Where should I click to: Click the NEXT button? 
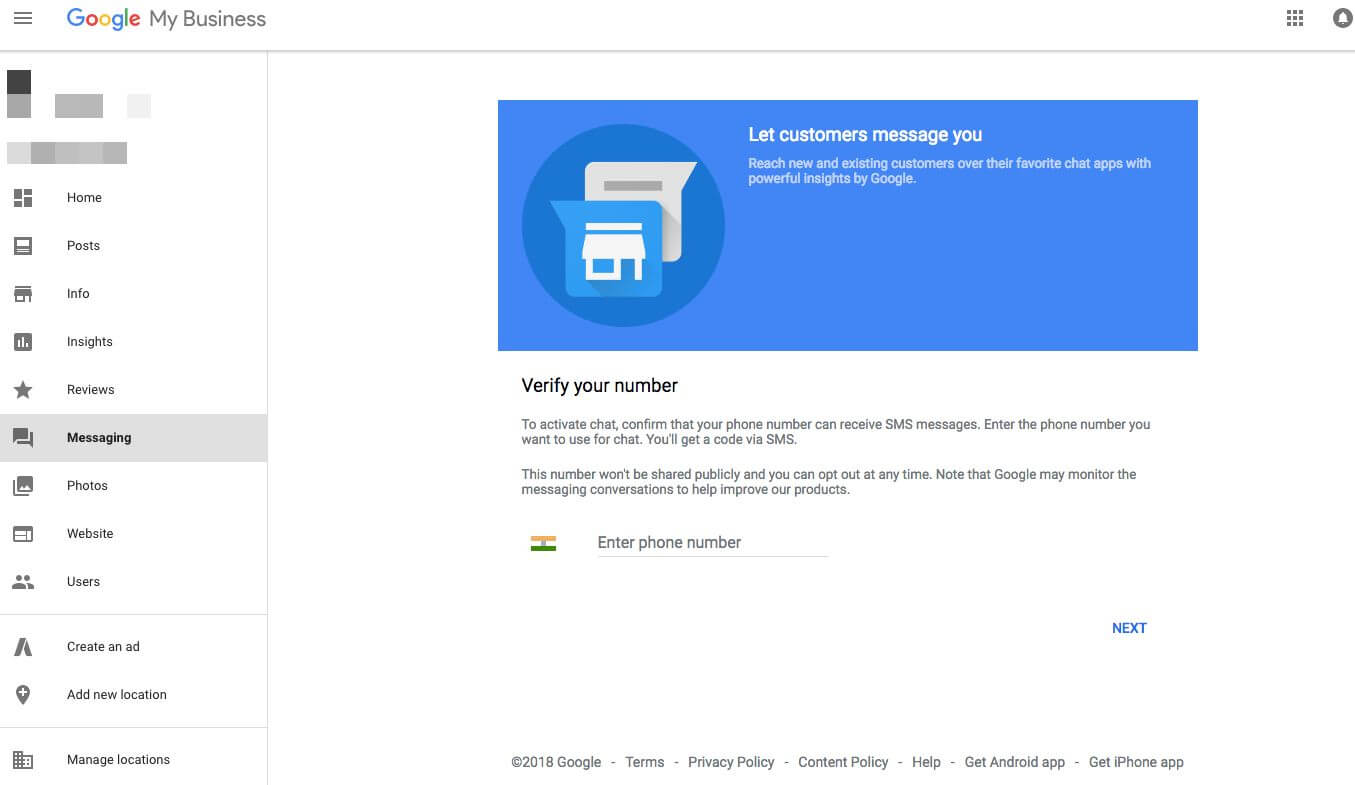pyautogui.click(x=1129, y=628)
